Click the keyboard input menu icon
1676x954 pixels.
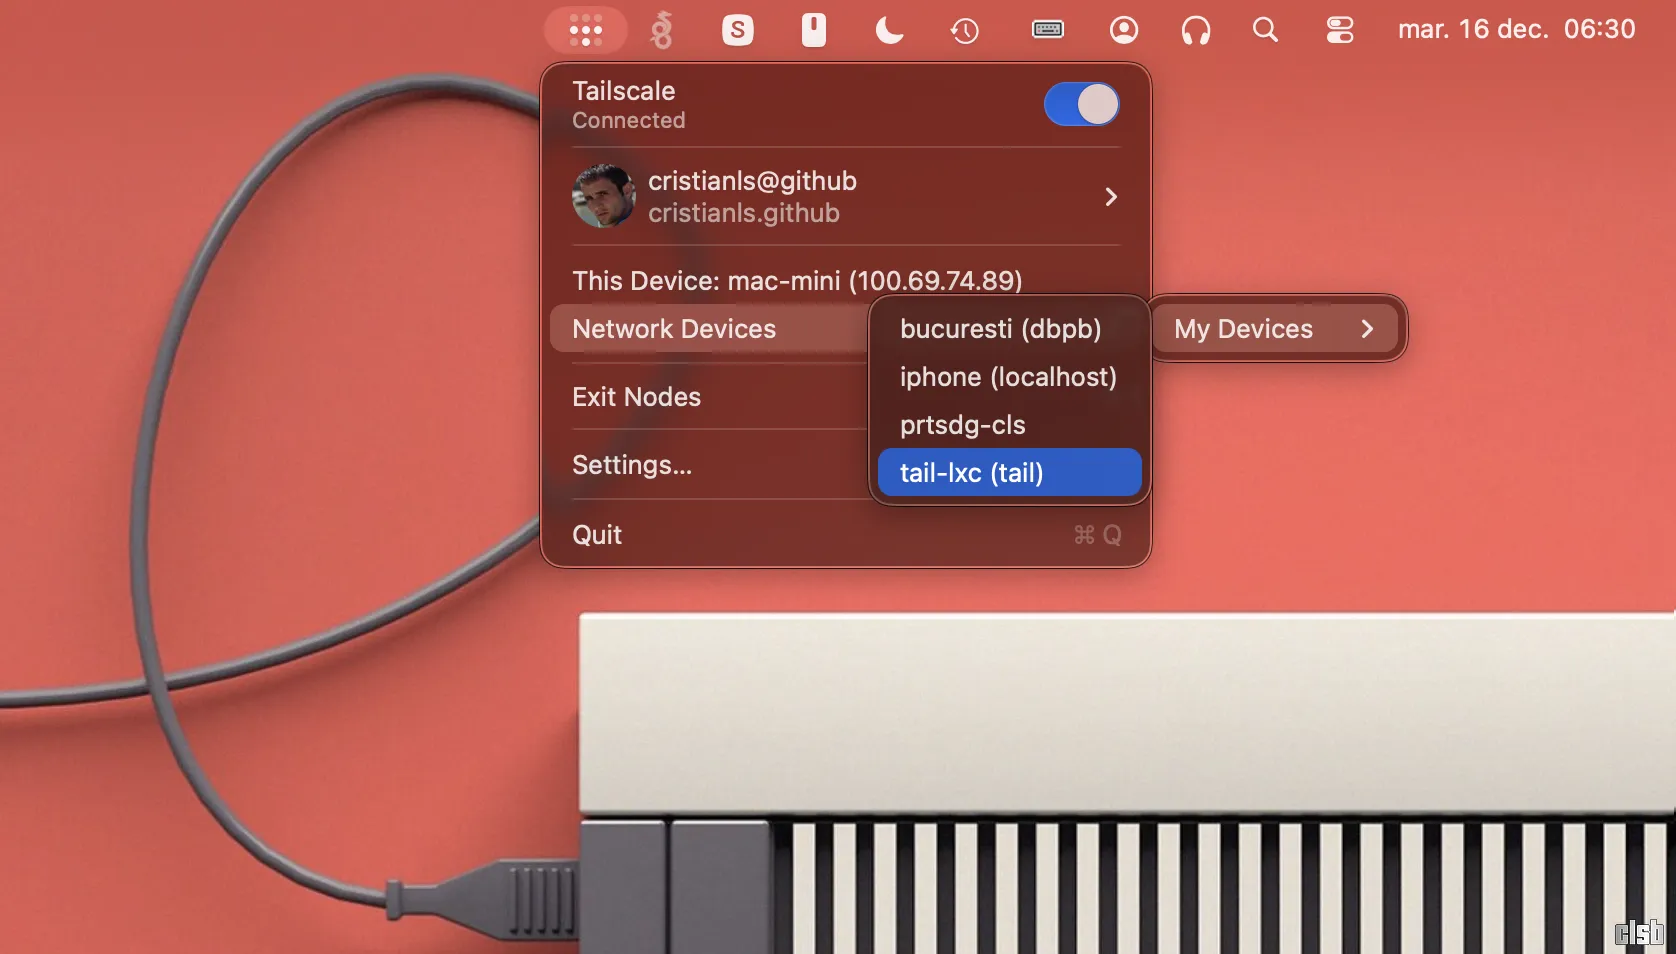tap(1047, 30)
